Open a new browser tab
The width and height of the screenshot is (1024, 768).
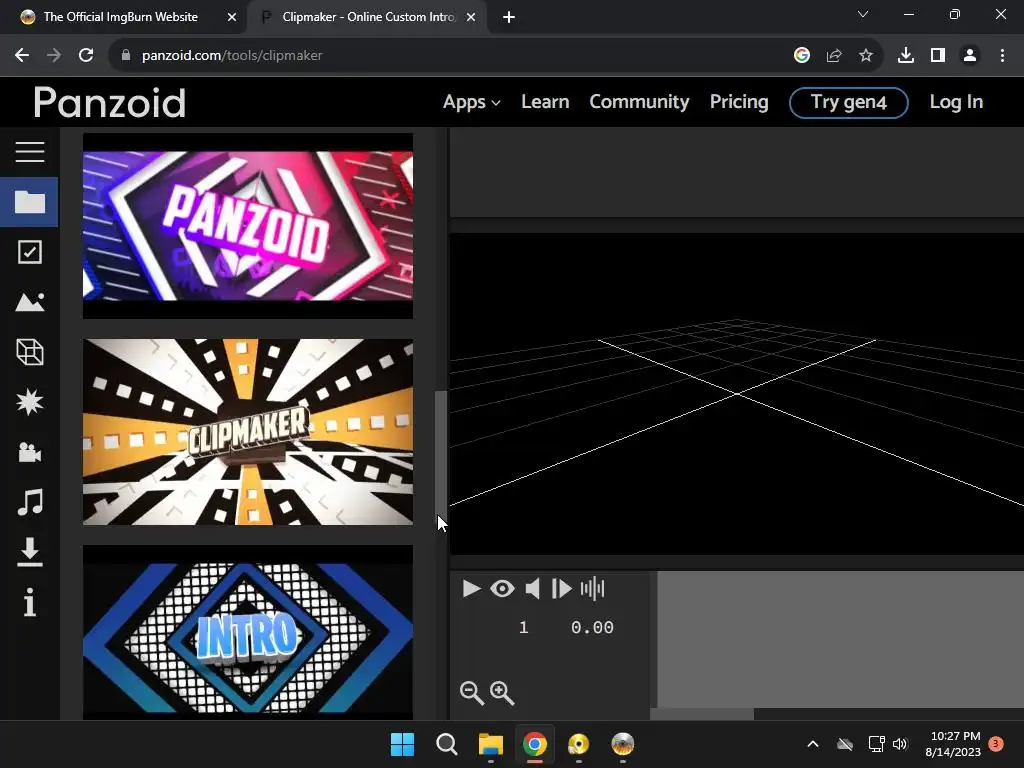point(509,17)
